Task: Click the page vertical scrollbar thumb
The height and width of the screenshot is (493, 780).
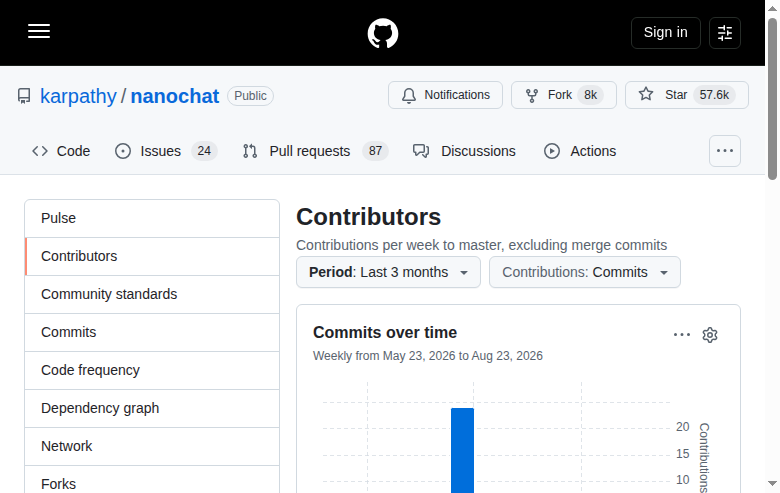Action: tap(772, 99)
